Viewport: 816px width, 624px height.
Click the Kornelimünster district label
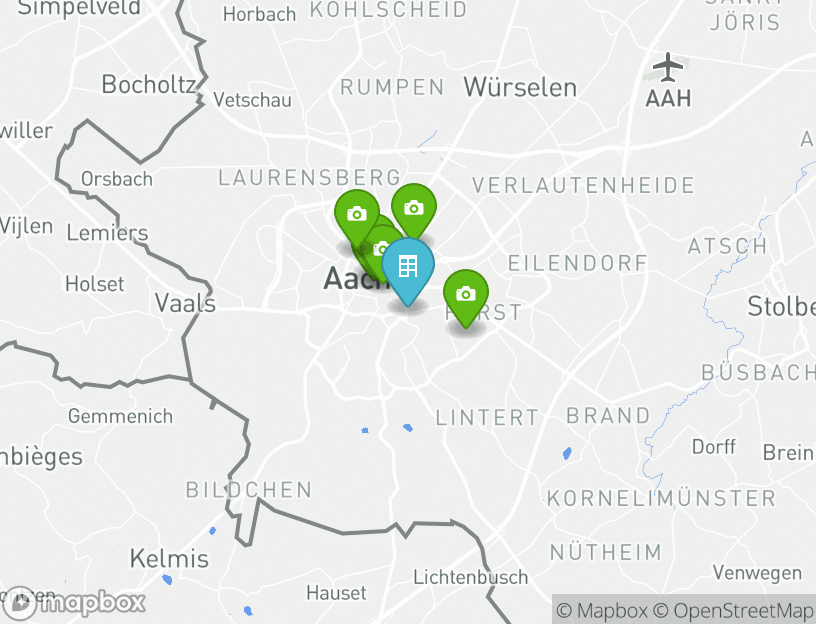point(661,498)
